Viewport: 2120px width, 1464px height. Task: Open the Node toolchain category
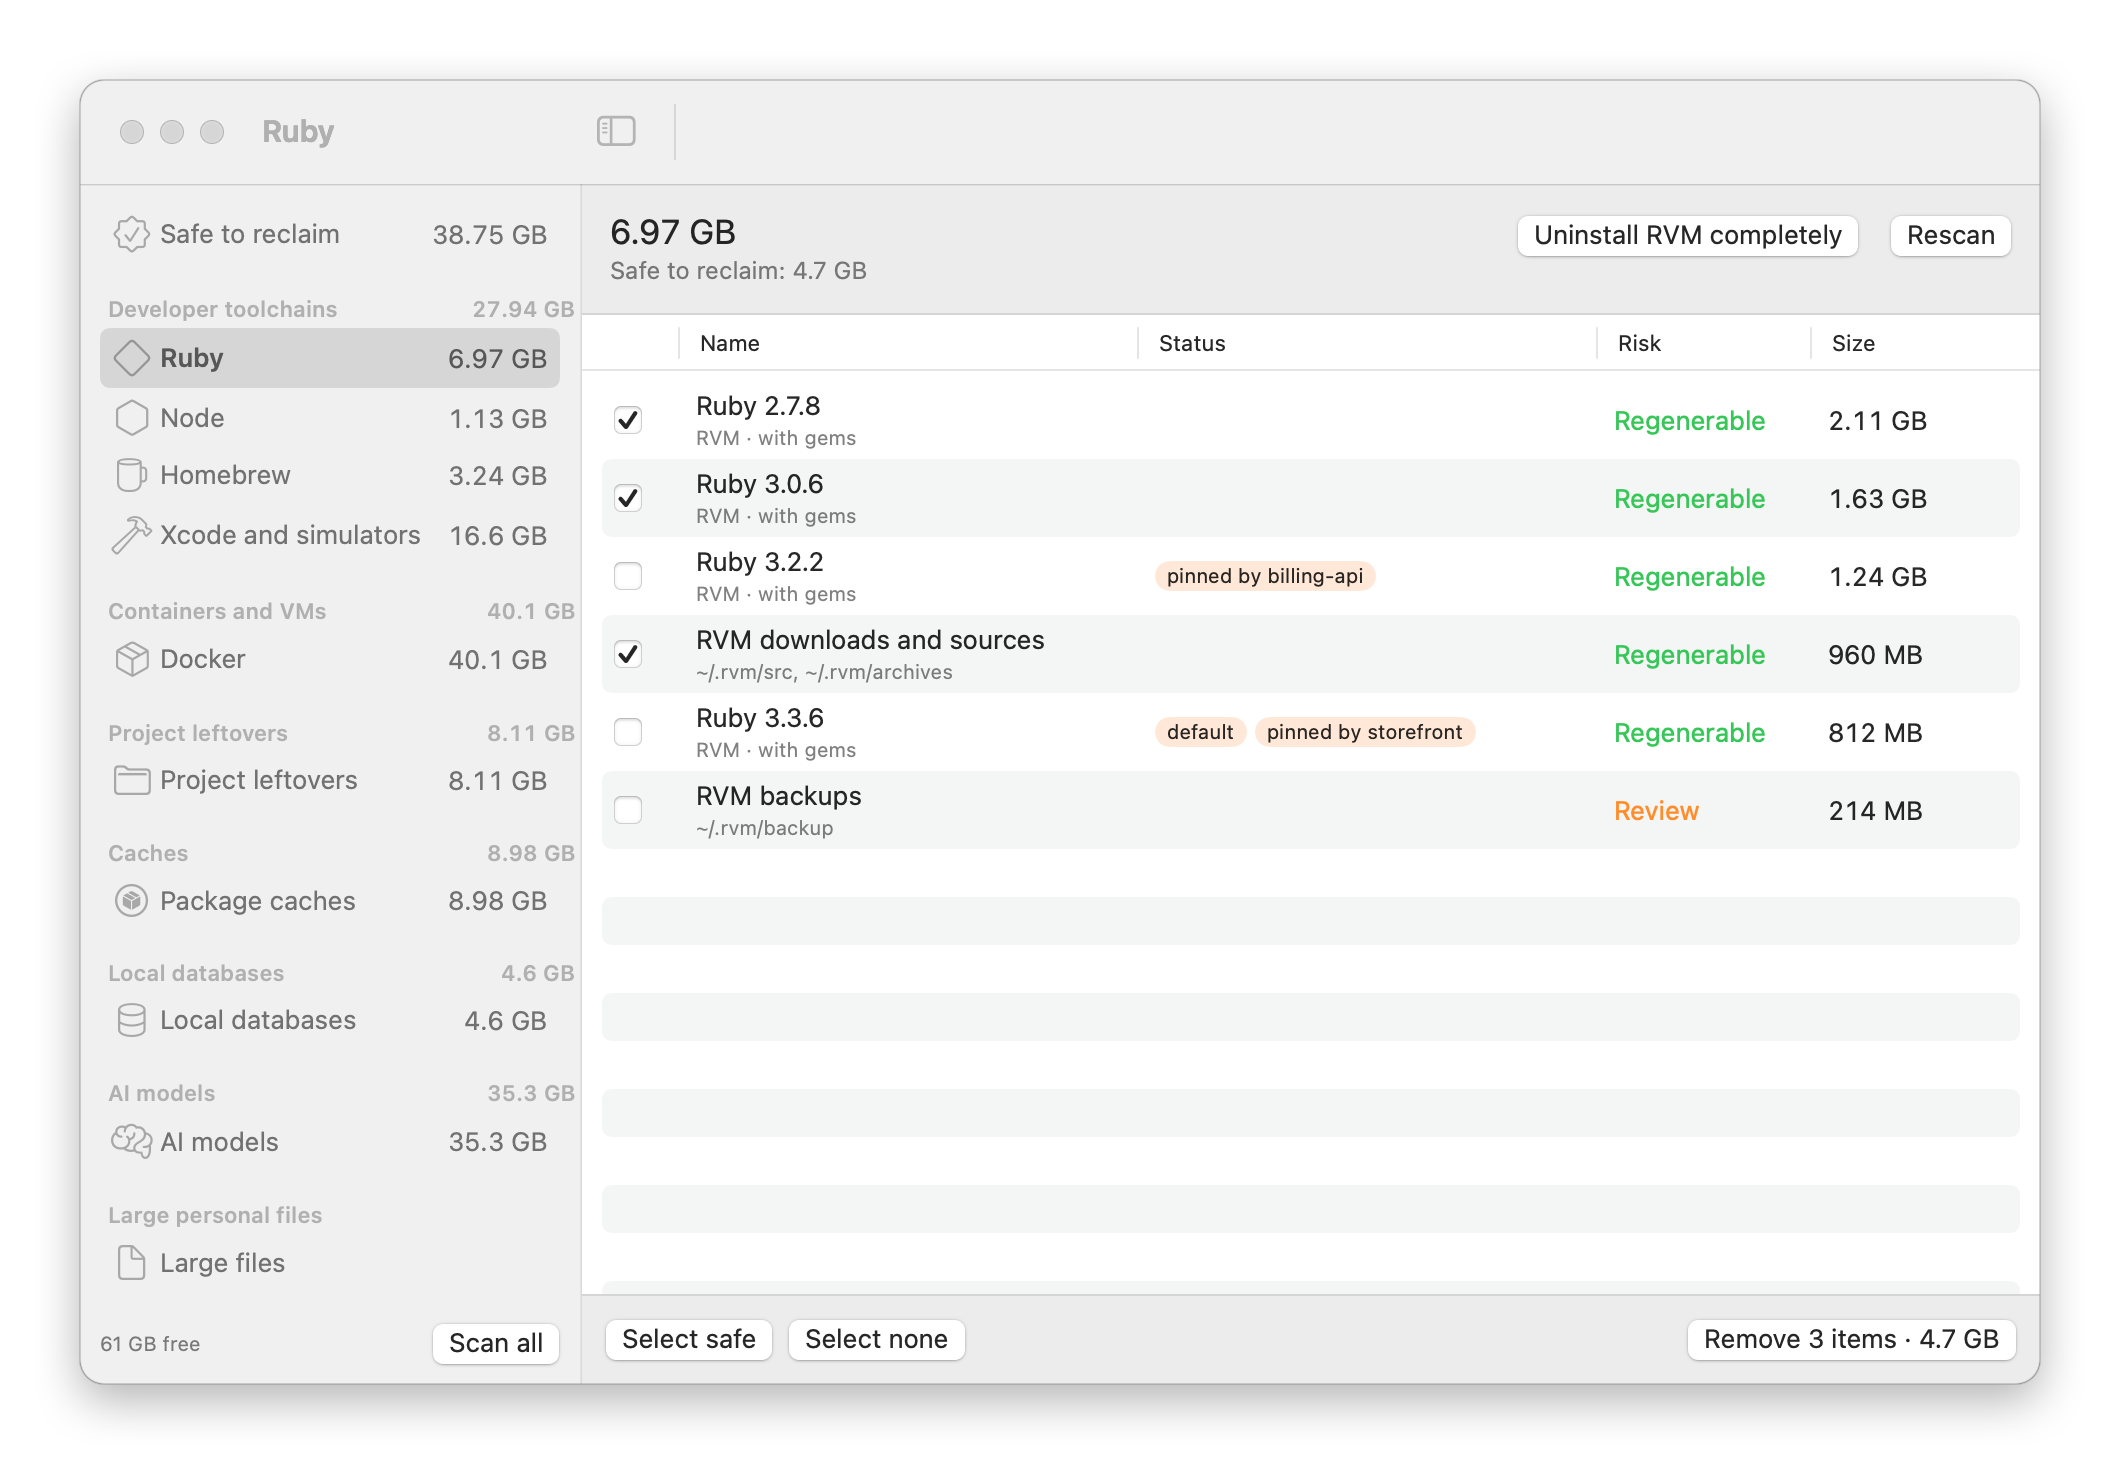point(330,418)
